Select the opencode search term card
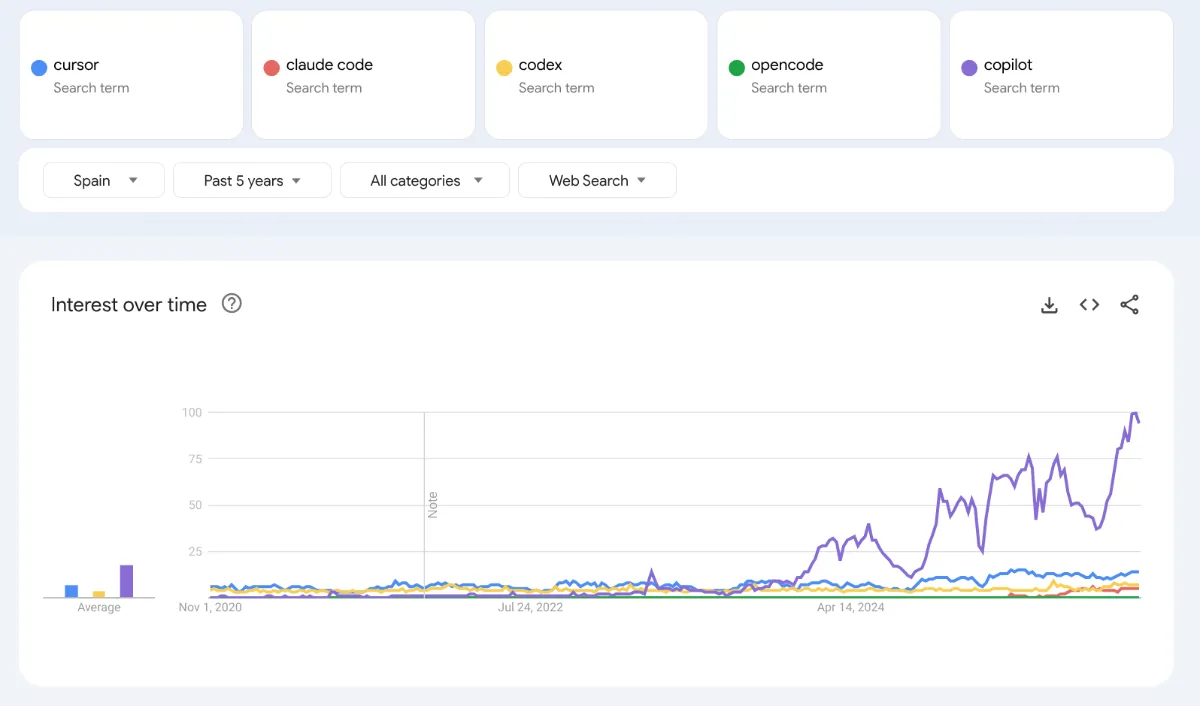The width and height of the screenshot is (1200, 706). [828, 75]
